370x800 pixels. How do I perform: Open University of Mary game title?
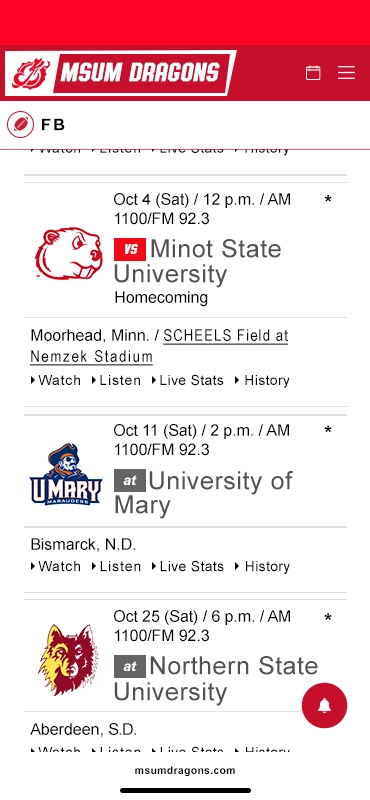204,493
